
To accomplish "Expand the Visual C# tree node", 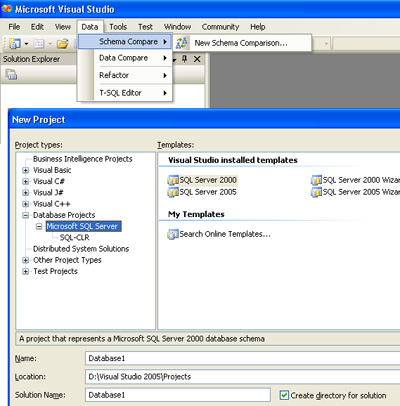I will coord(26,182).
